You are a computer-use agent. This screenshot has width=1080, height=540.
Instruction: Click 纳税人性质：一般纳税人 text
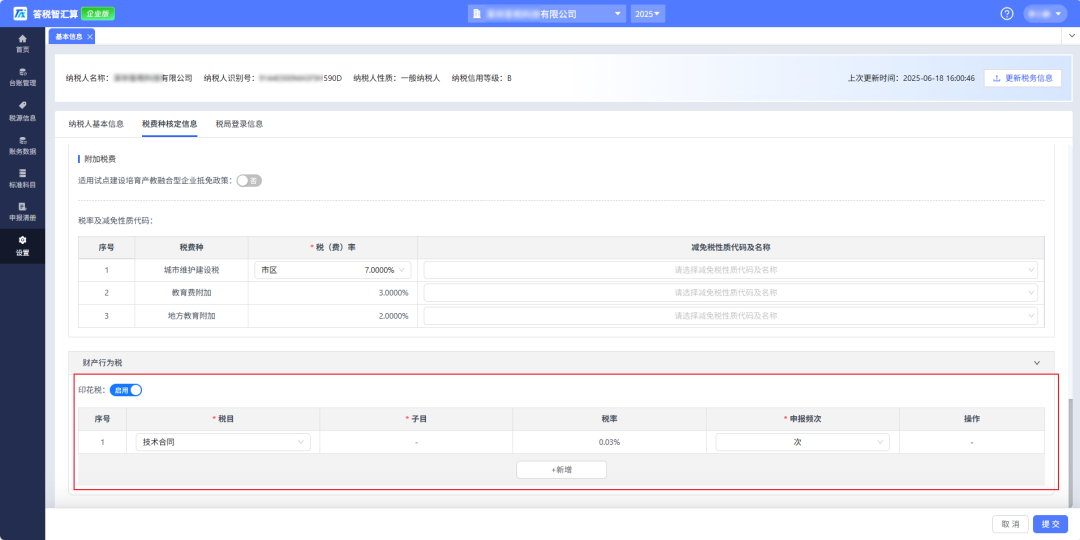coord(397,79)
